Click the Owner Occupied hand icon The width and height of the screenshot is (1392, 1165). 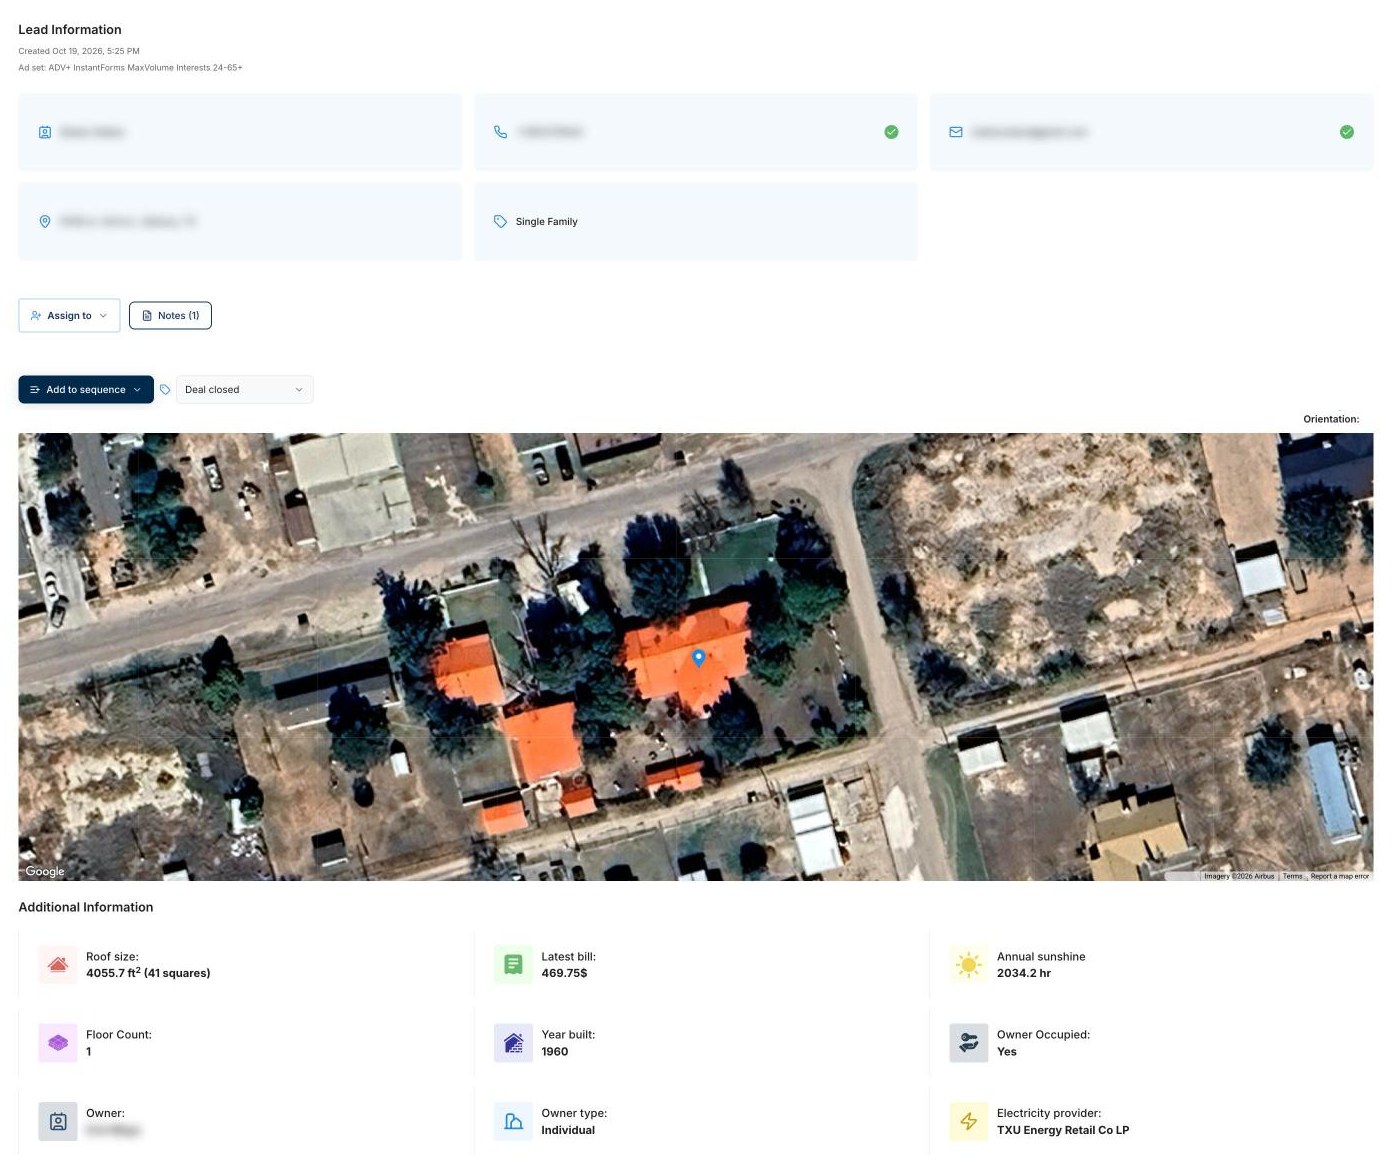(968, 1043)
